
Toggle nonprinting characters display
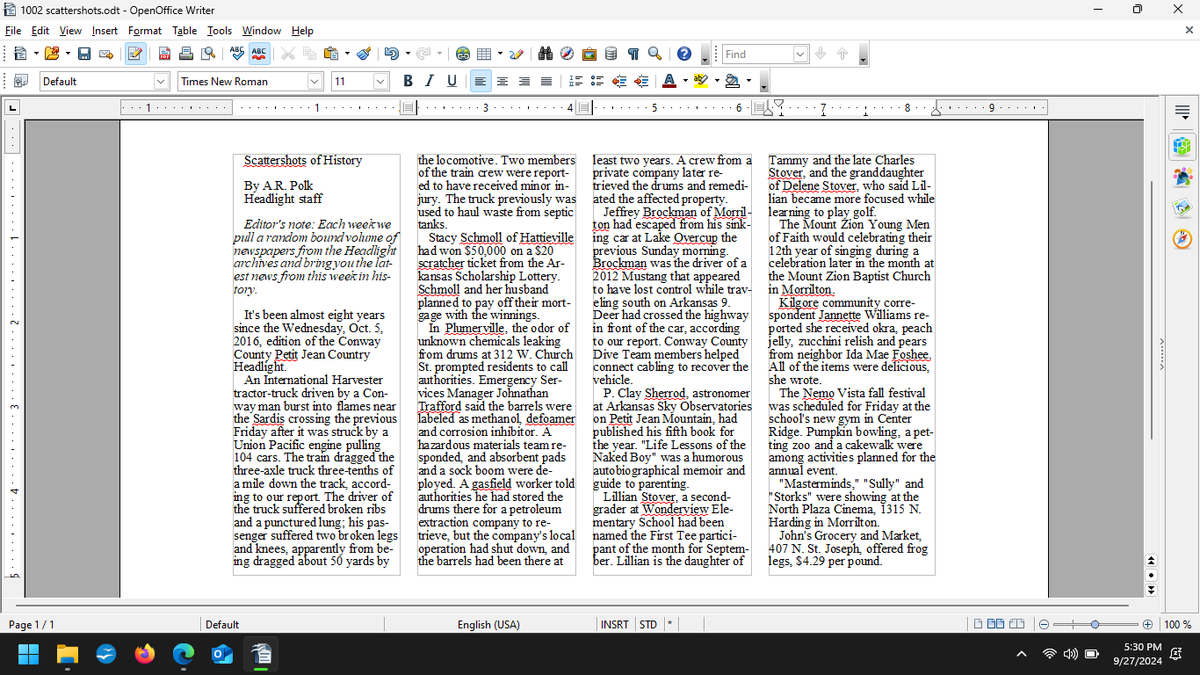[x=633, y=55]
